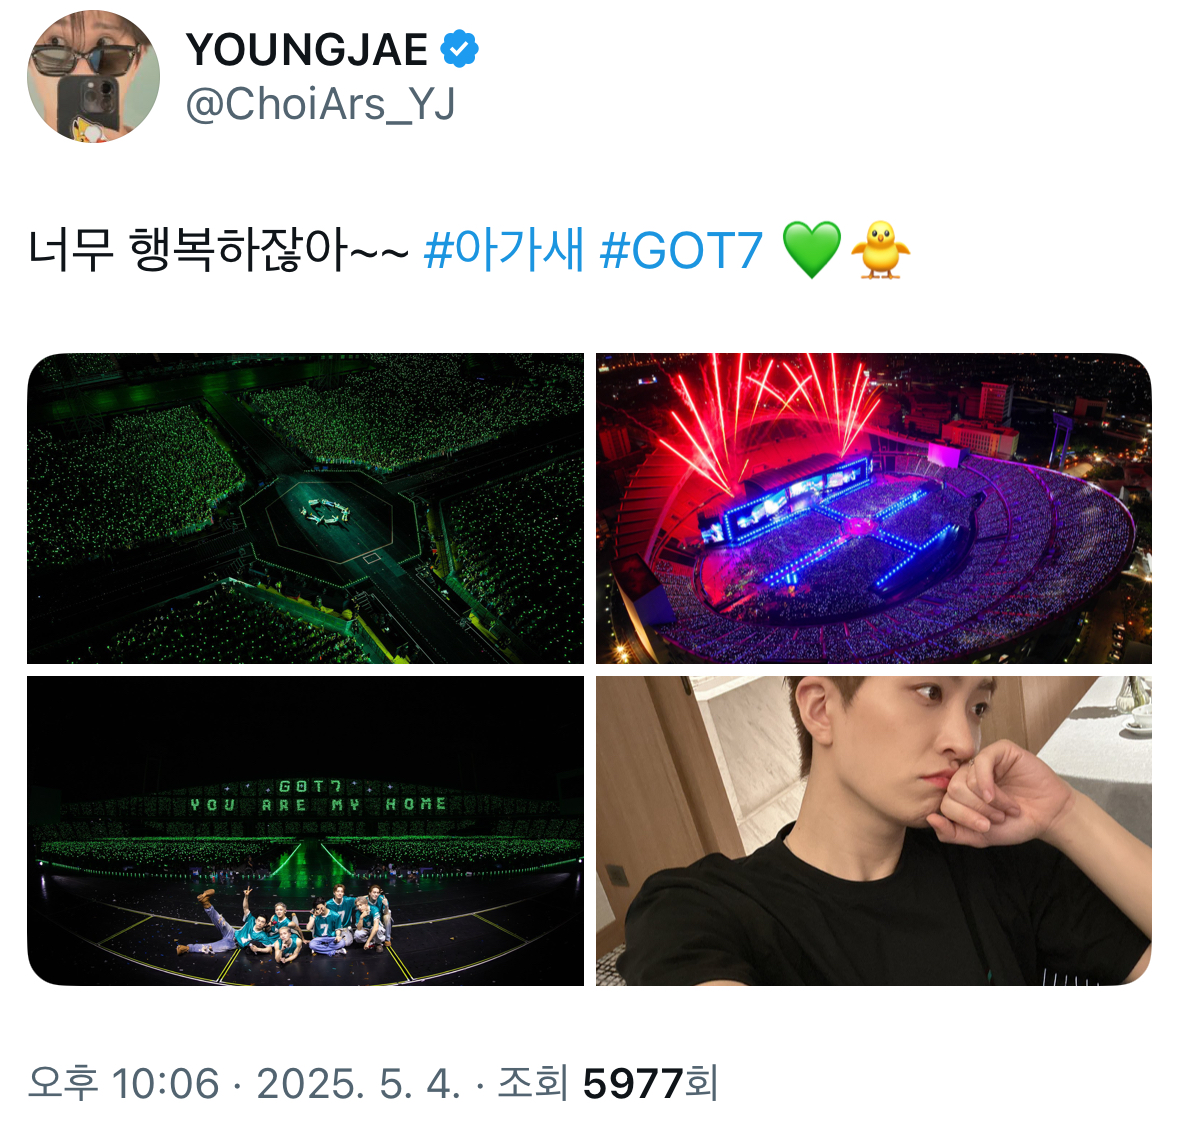Open the selfie in black t-shirt
The width and height of the screenshot is (1179, 1132).
[x=874, y=831]
